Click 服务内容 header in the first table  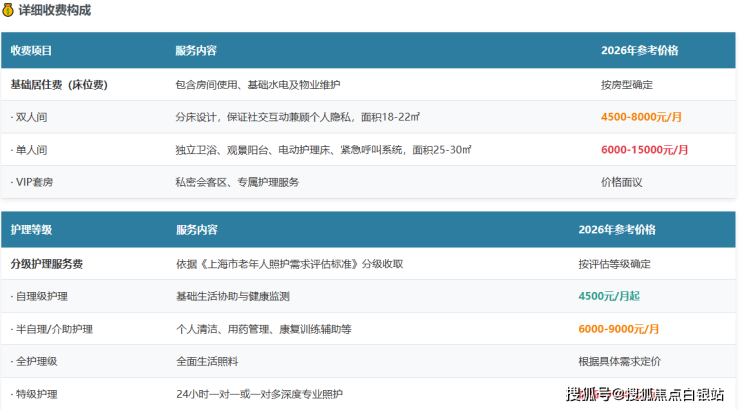pyautogui.click(x=196, y=50)
